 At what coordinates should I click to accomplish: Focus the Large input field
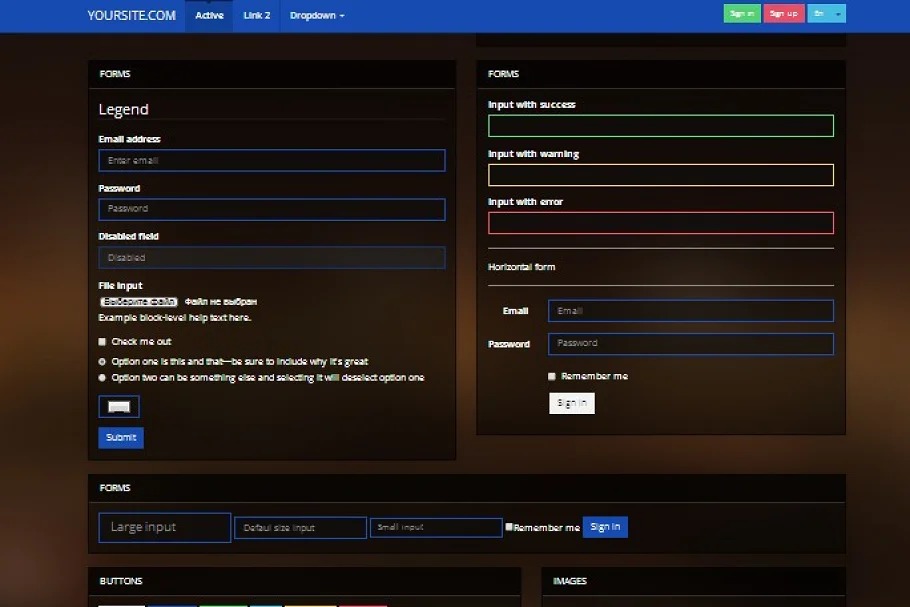click(165, 528)
